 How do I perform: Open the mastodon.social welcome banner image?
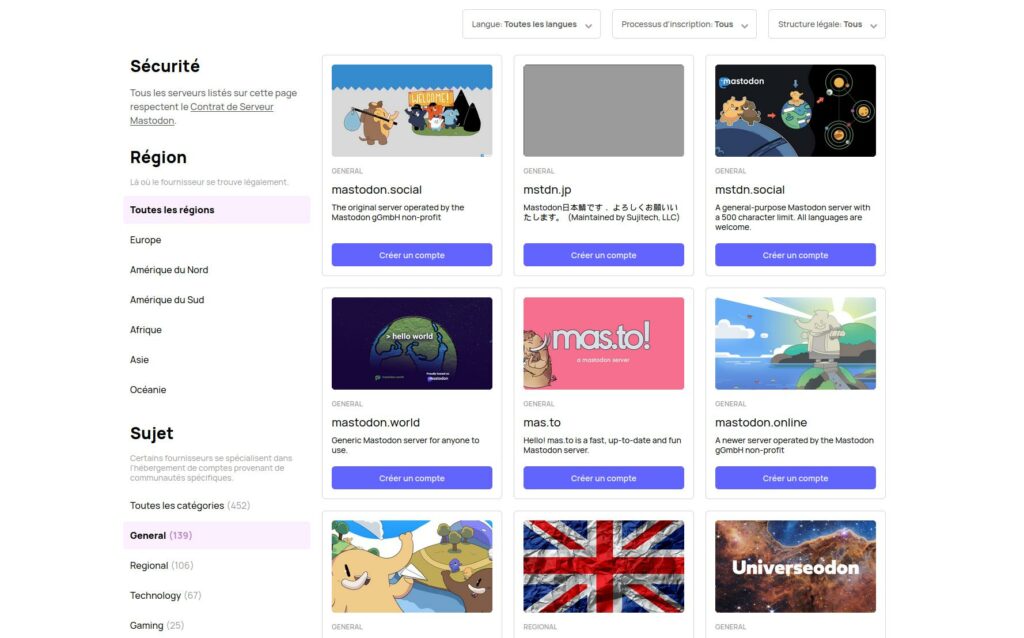[412, 110]
